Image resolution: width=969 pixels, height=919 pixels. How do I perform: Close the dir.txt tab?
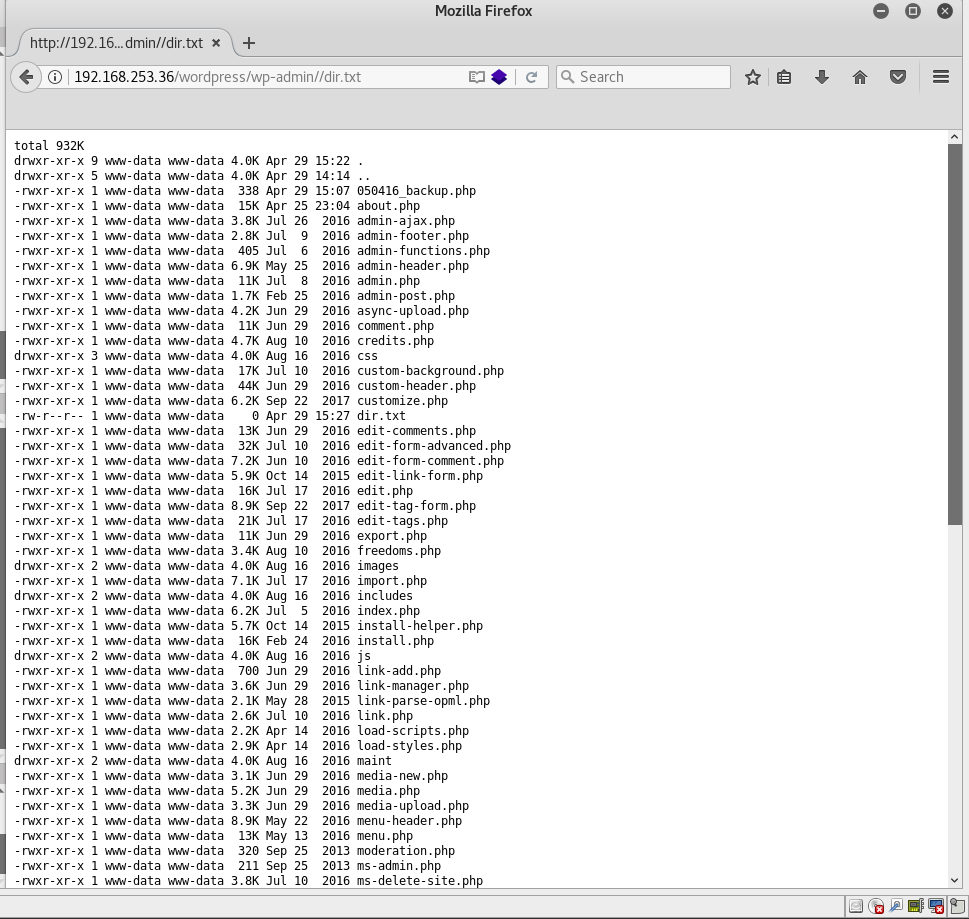[218, 43]
